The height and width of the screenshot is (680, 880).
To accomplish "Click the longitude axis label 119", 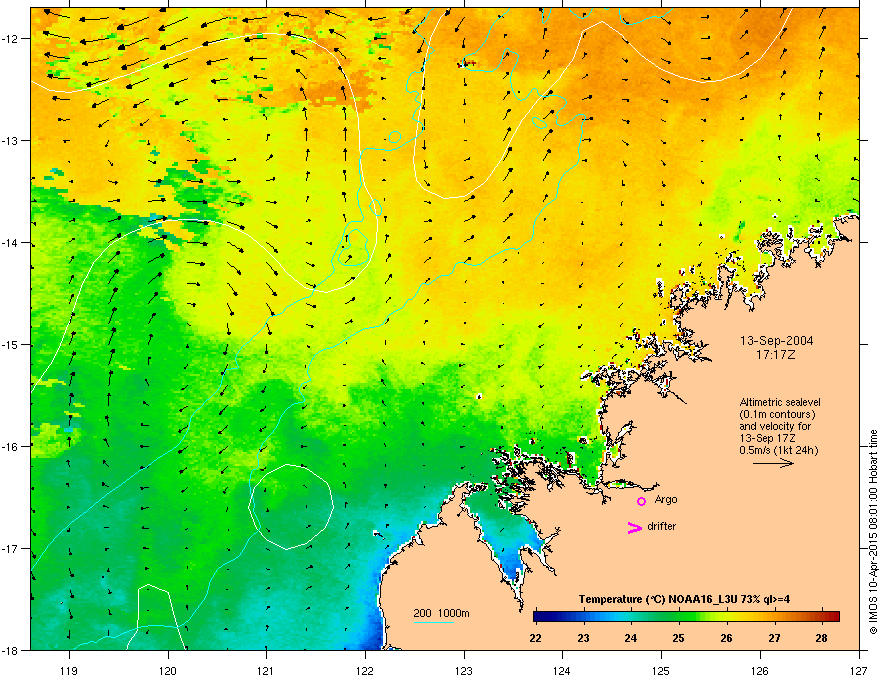I will (x=69, y=670).
